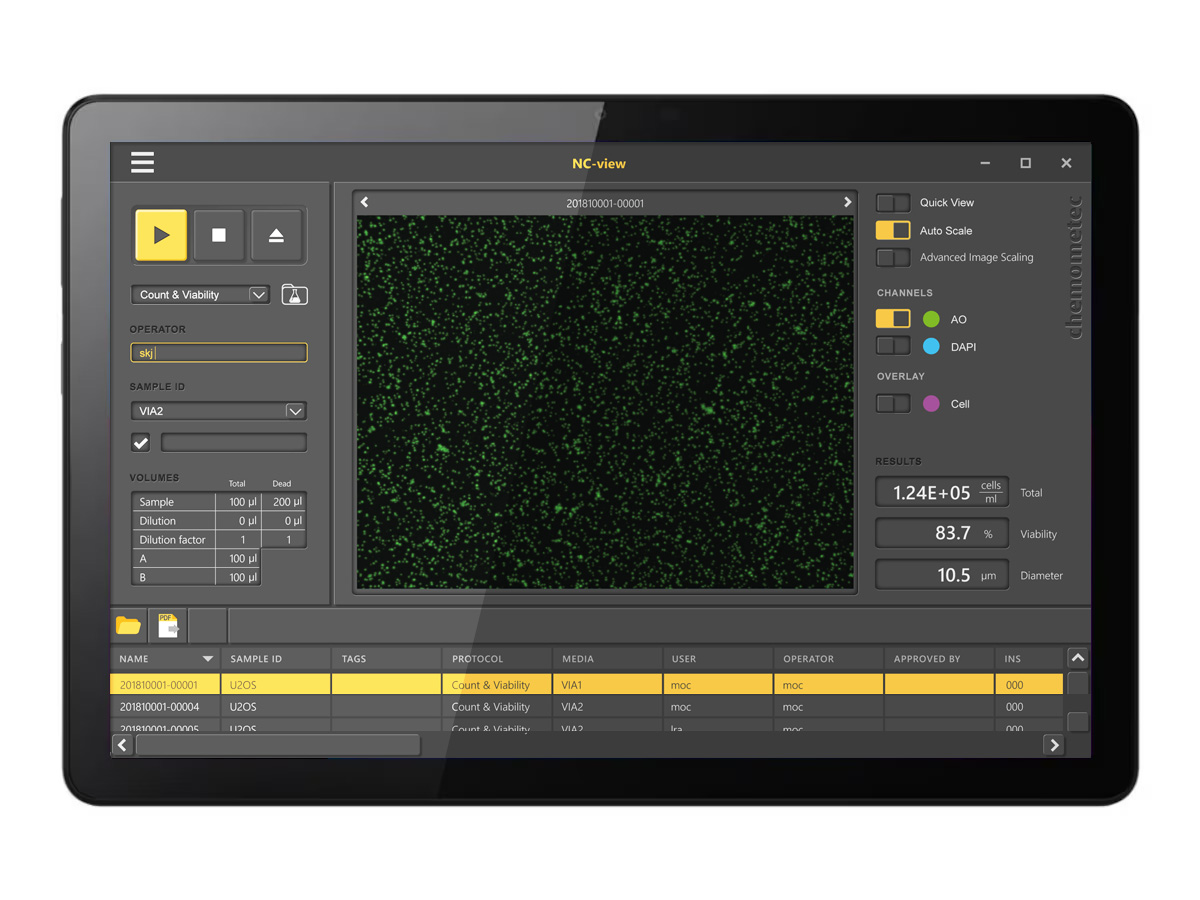Click the viability result 83.7 %

(942, 533)
